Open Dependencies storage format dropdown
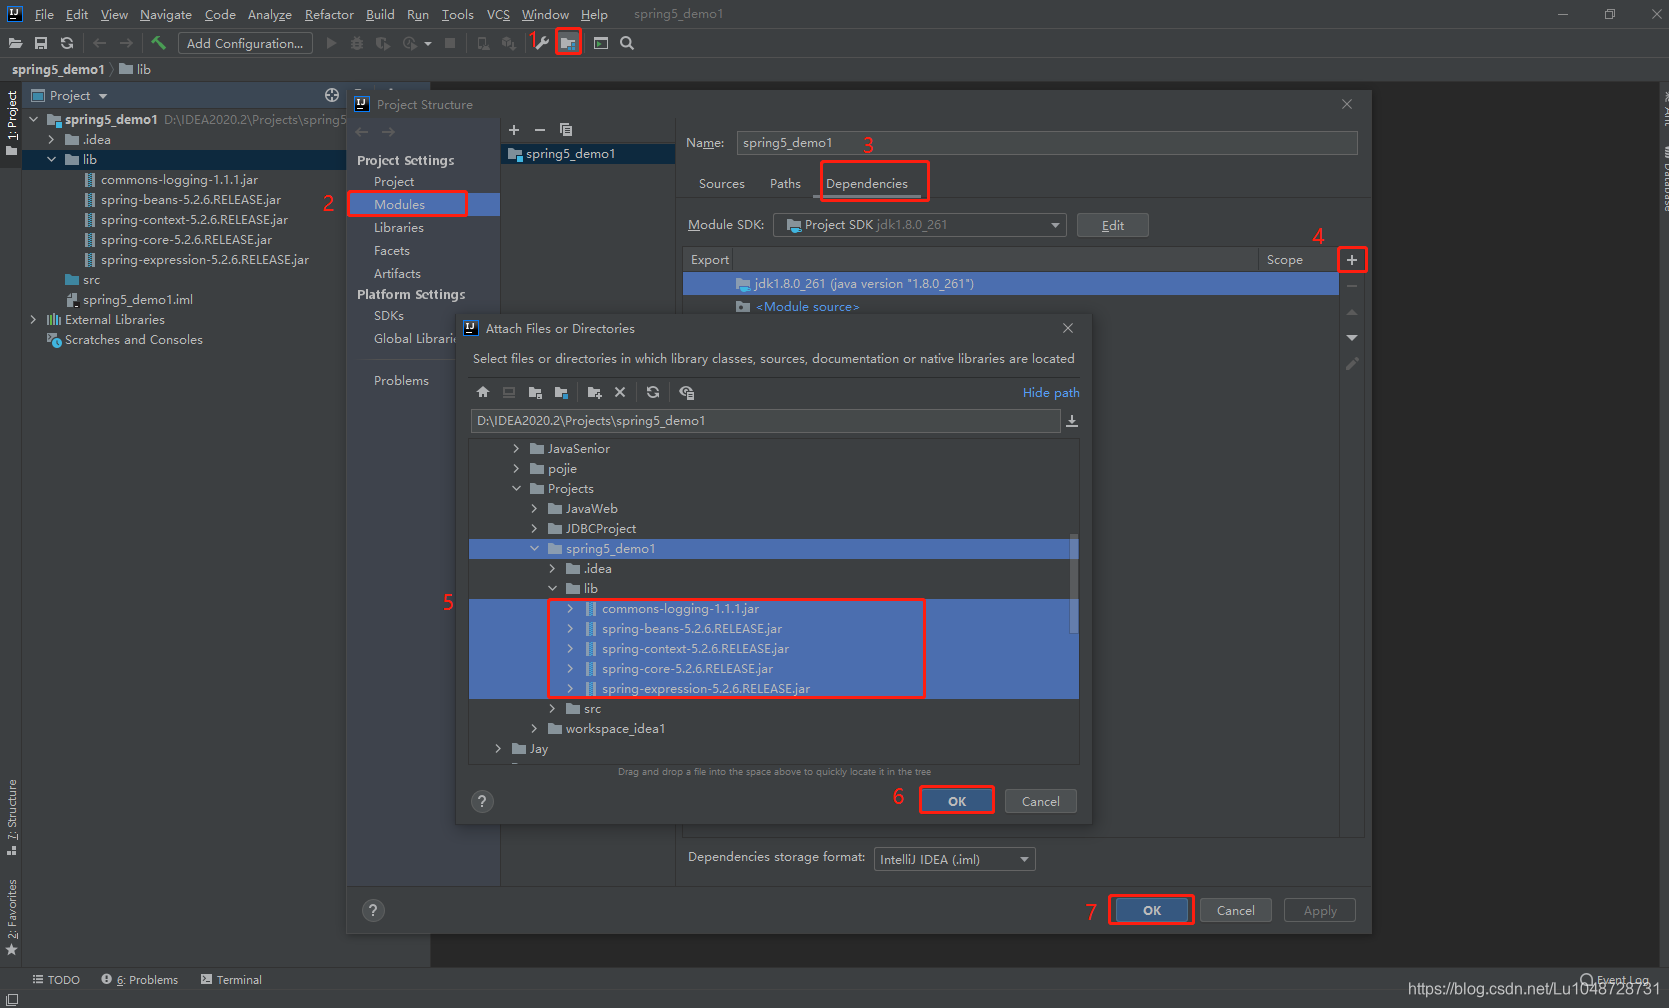The height and width of the screenshot is (1008, 1669). click(955, 859)
